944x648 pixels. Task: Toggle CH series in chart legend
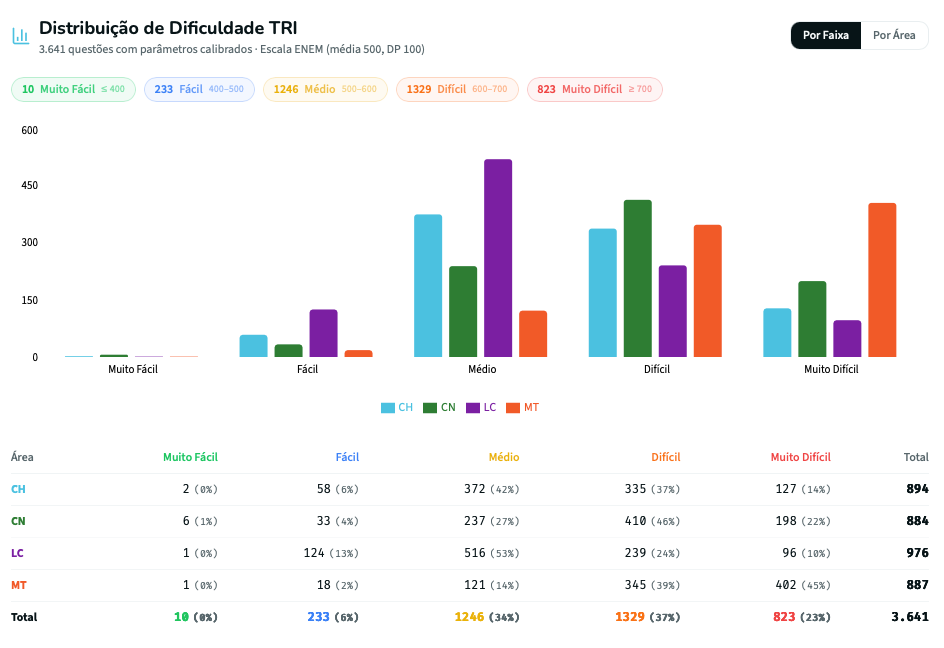point(397,408)
